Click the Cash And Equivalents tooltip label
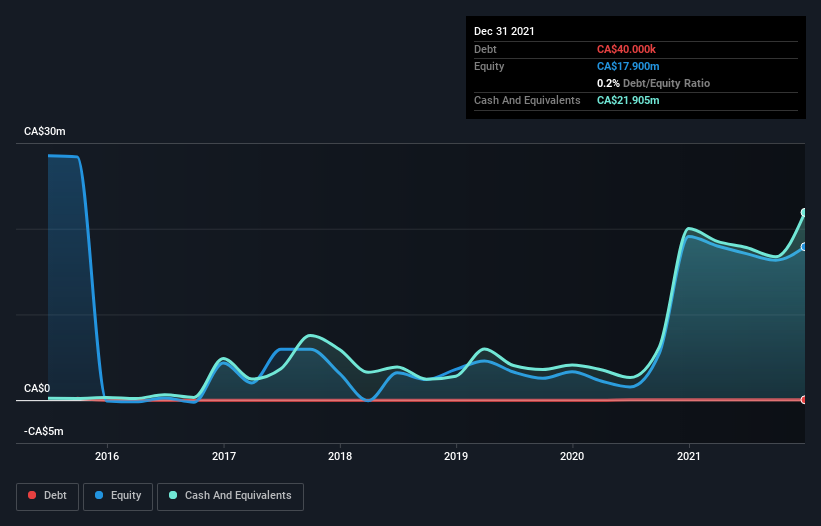The width and height of the screenshot is (821, 526). pos(527,100)
